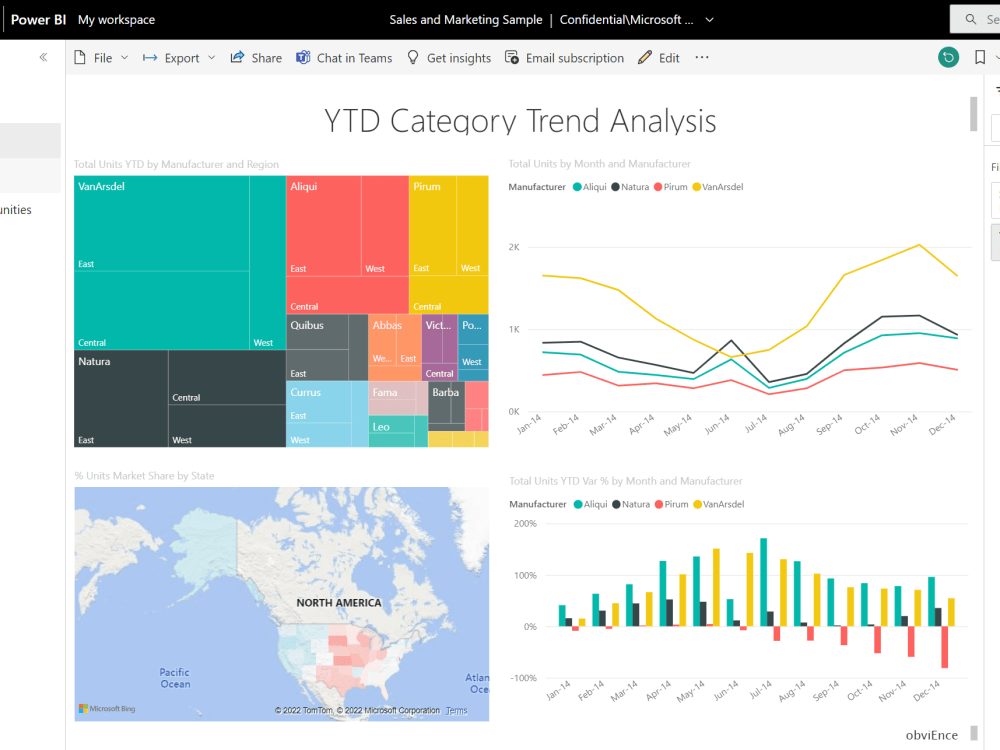The width and height of the screenshot is (1000, 750).
Task: Click the pencil Edit icon
Action: tap(645, 57)
